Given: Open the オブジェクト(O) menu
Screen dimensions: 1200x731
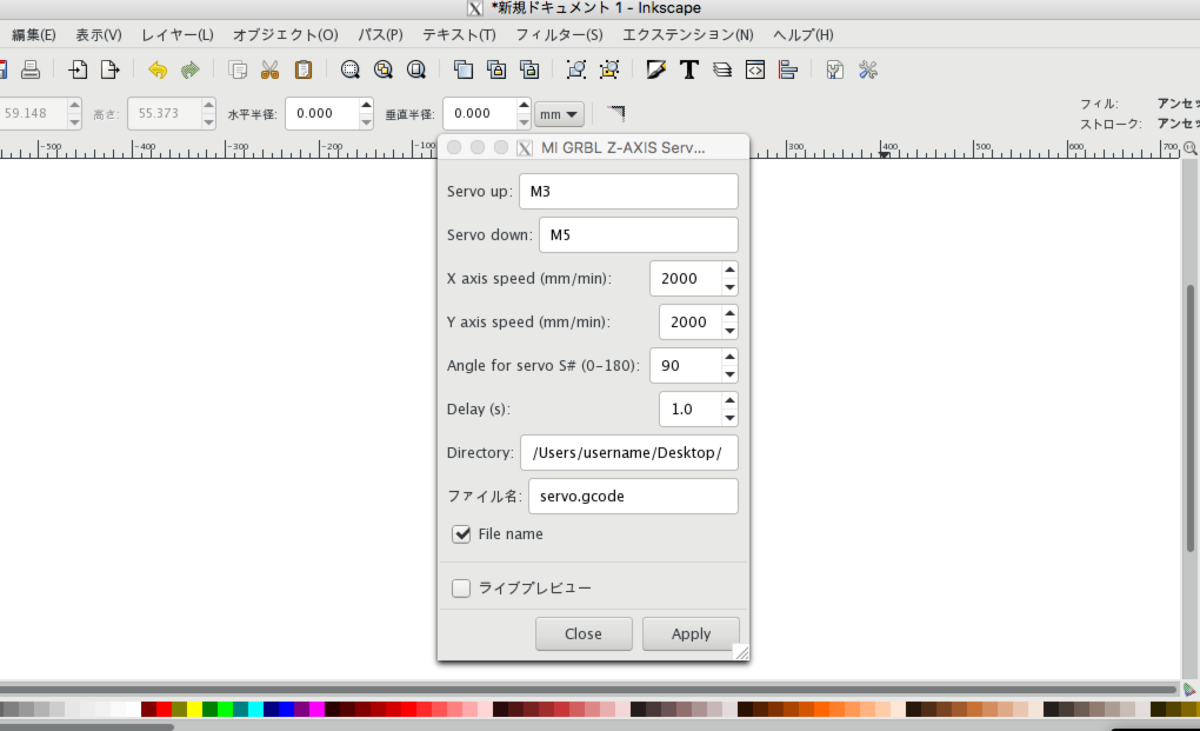Looking at the screenshot, I should tap(285, 34).
